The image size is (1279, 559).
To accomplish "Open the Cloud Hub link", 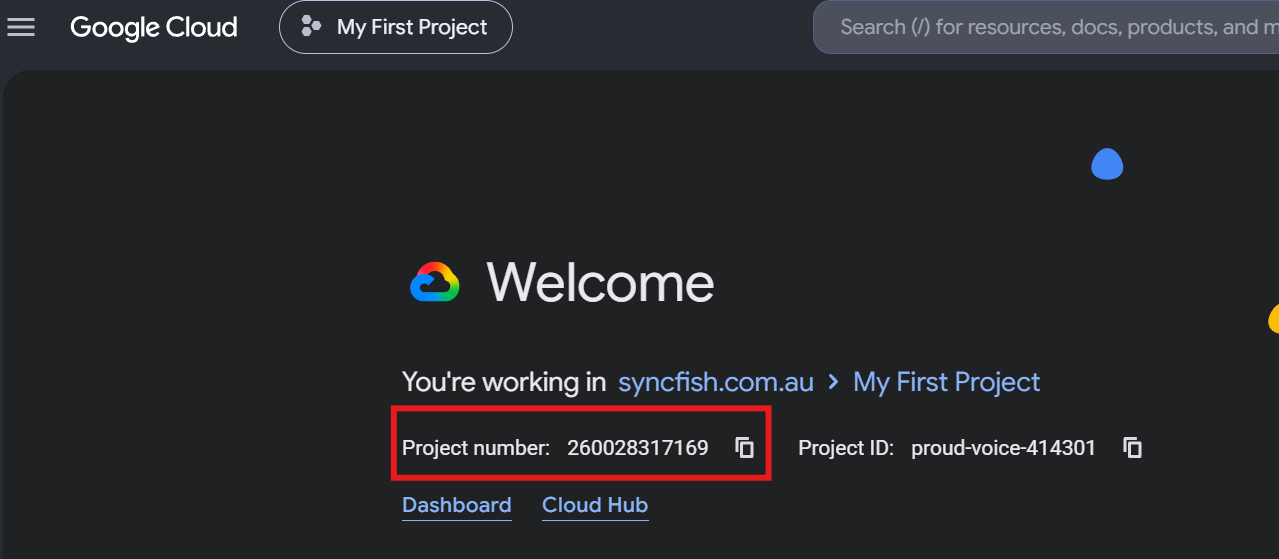I will pos(595,505).
